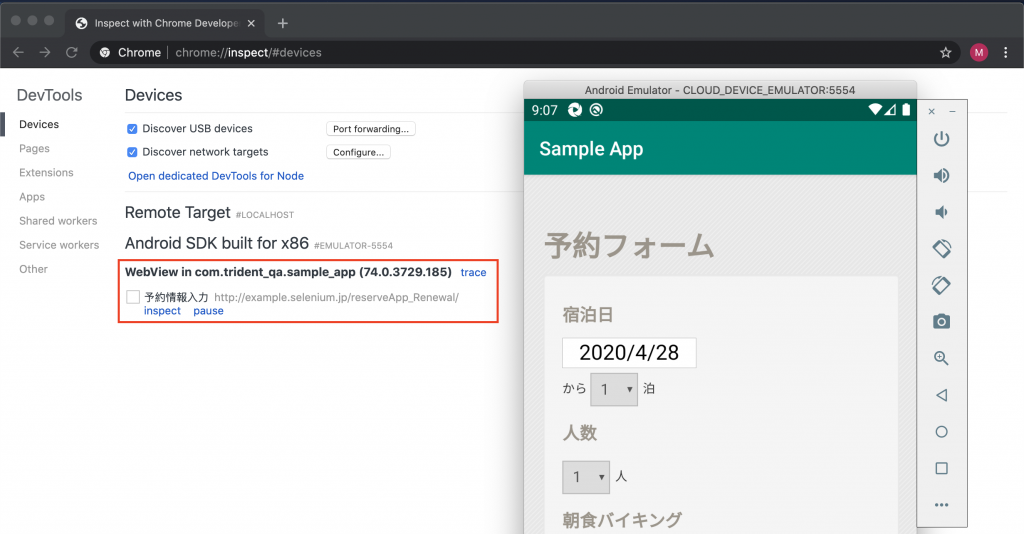Click the Remote Target heading
The height and width of the screenshot is (534, 1024).
[x=178, y=213]
